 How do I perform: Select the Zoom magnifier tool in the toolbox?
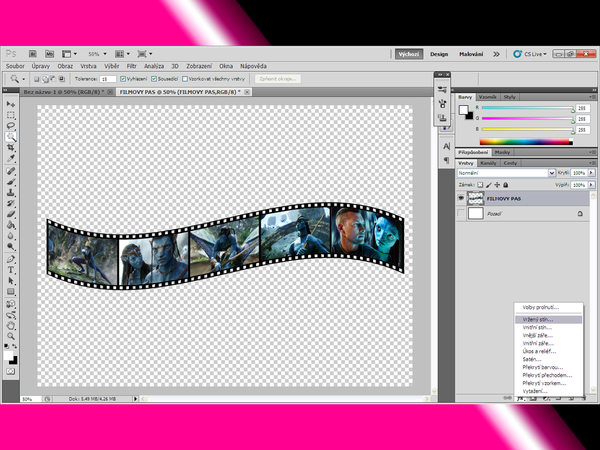tap(12, 336)
